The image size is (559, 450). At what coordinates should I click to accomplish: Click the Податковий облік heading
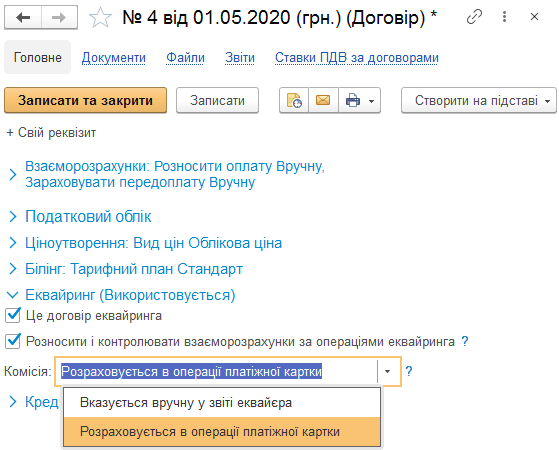pos(88,216)
